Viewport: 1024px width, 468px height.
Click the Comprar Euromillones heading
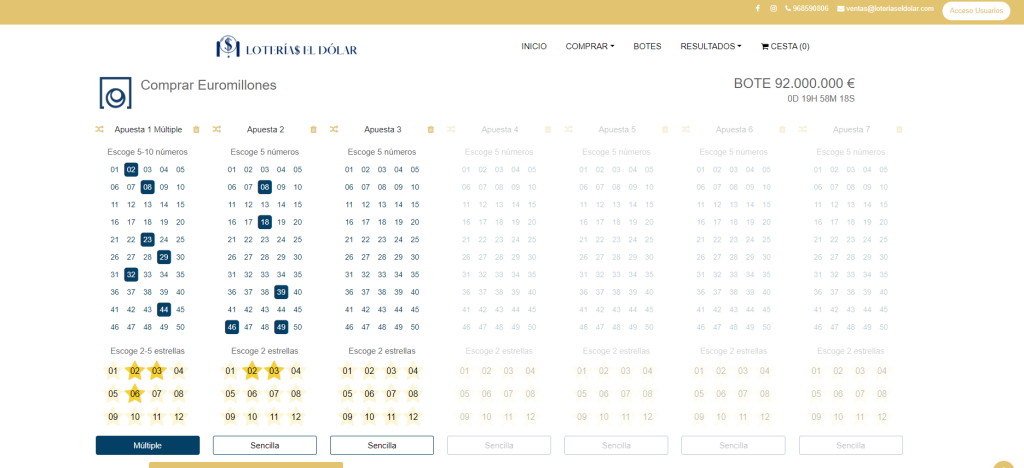tap(209, 86)
